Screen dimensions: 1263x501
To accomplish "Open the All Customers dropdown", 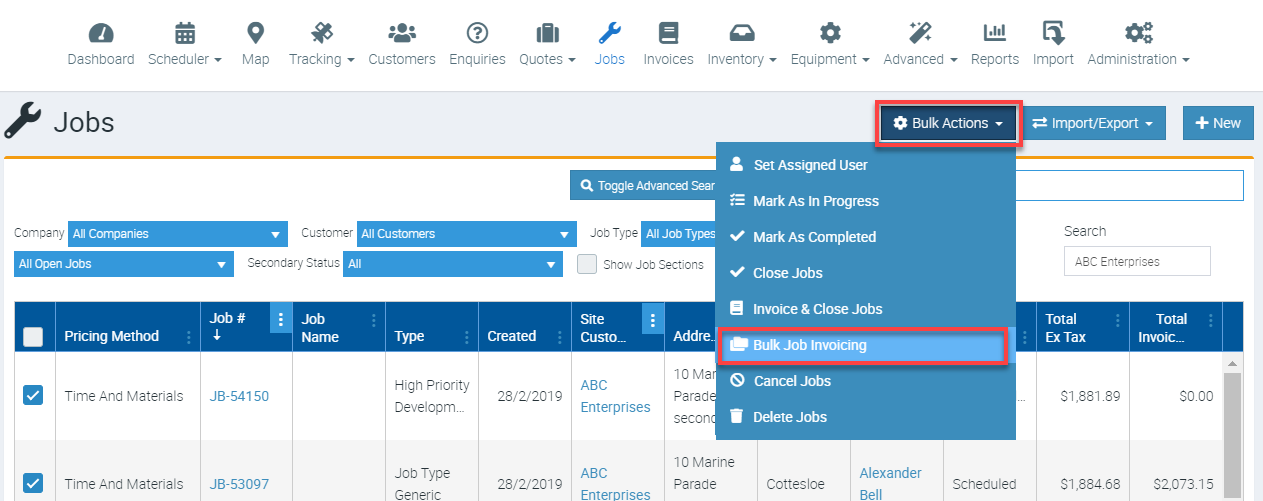I will (x=467, y=234).
